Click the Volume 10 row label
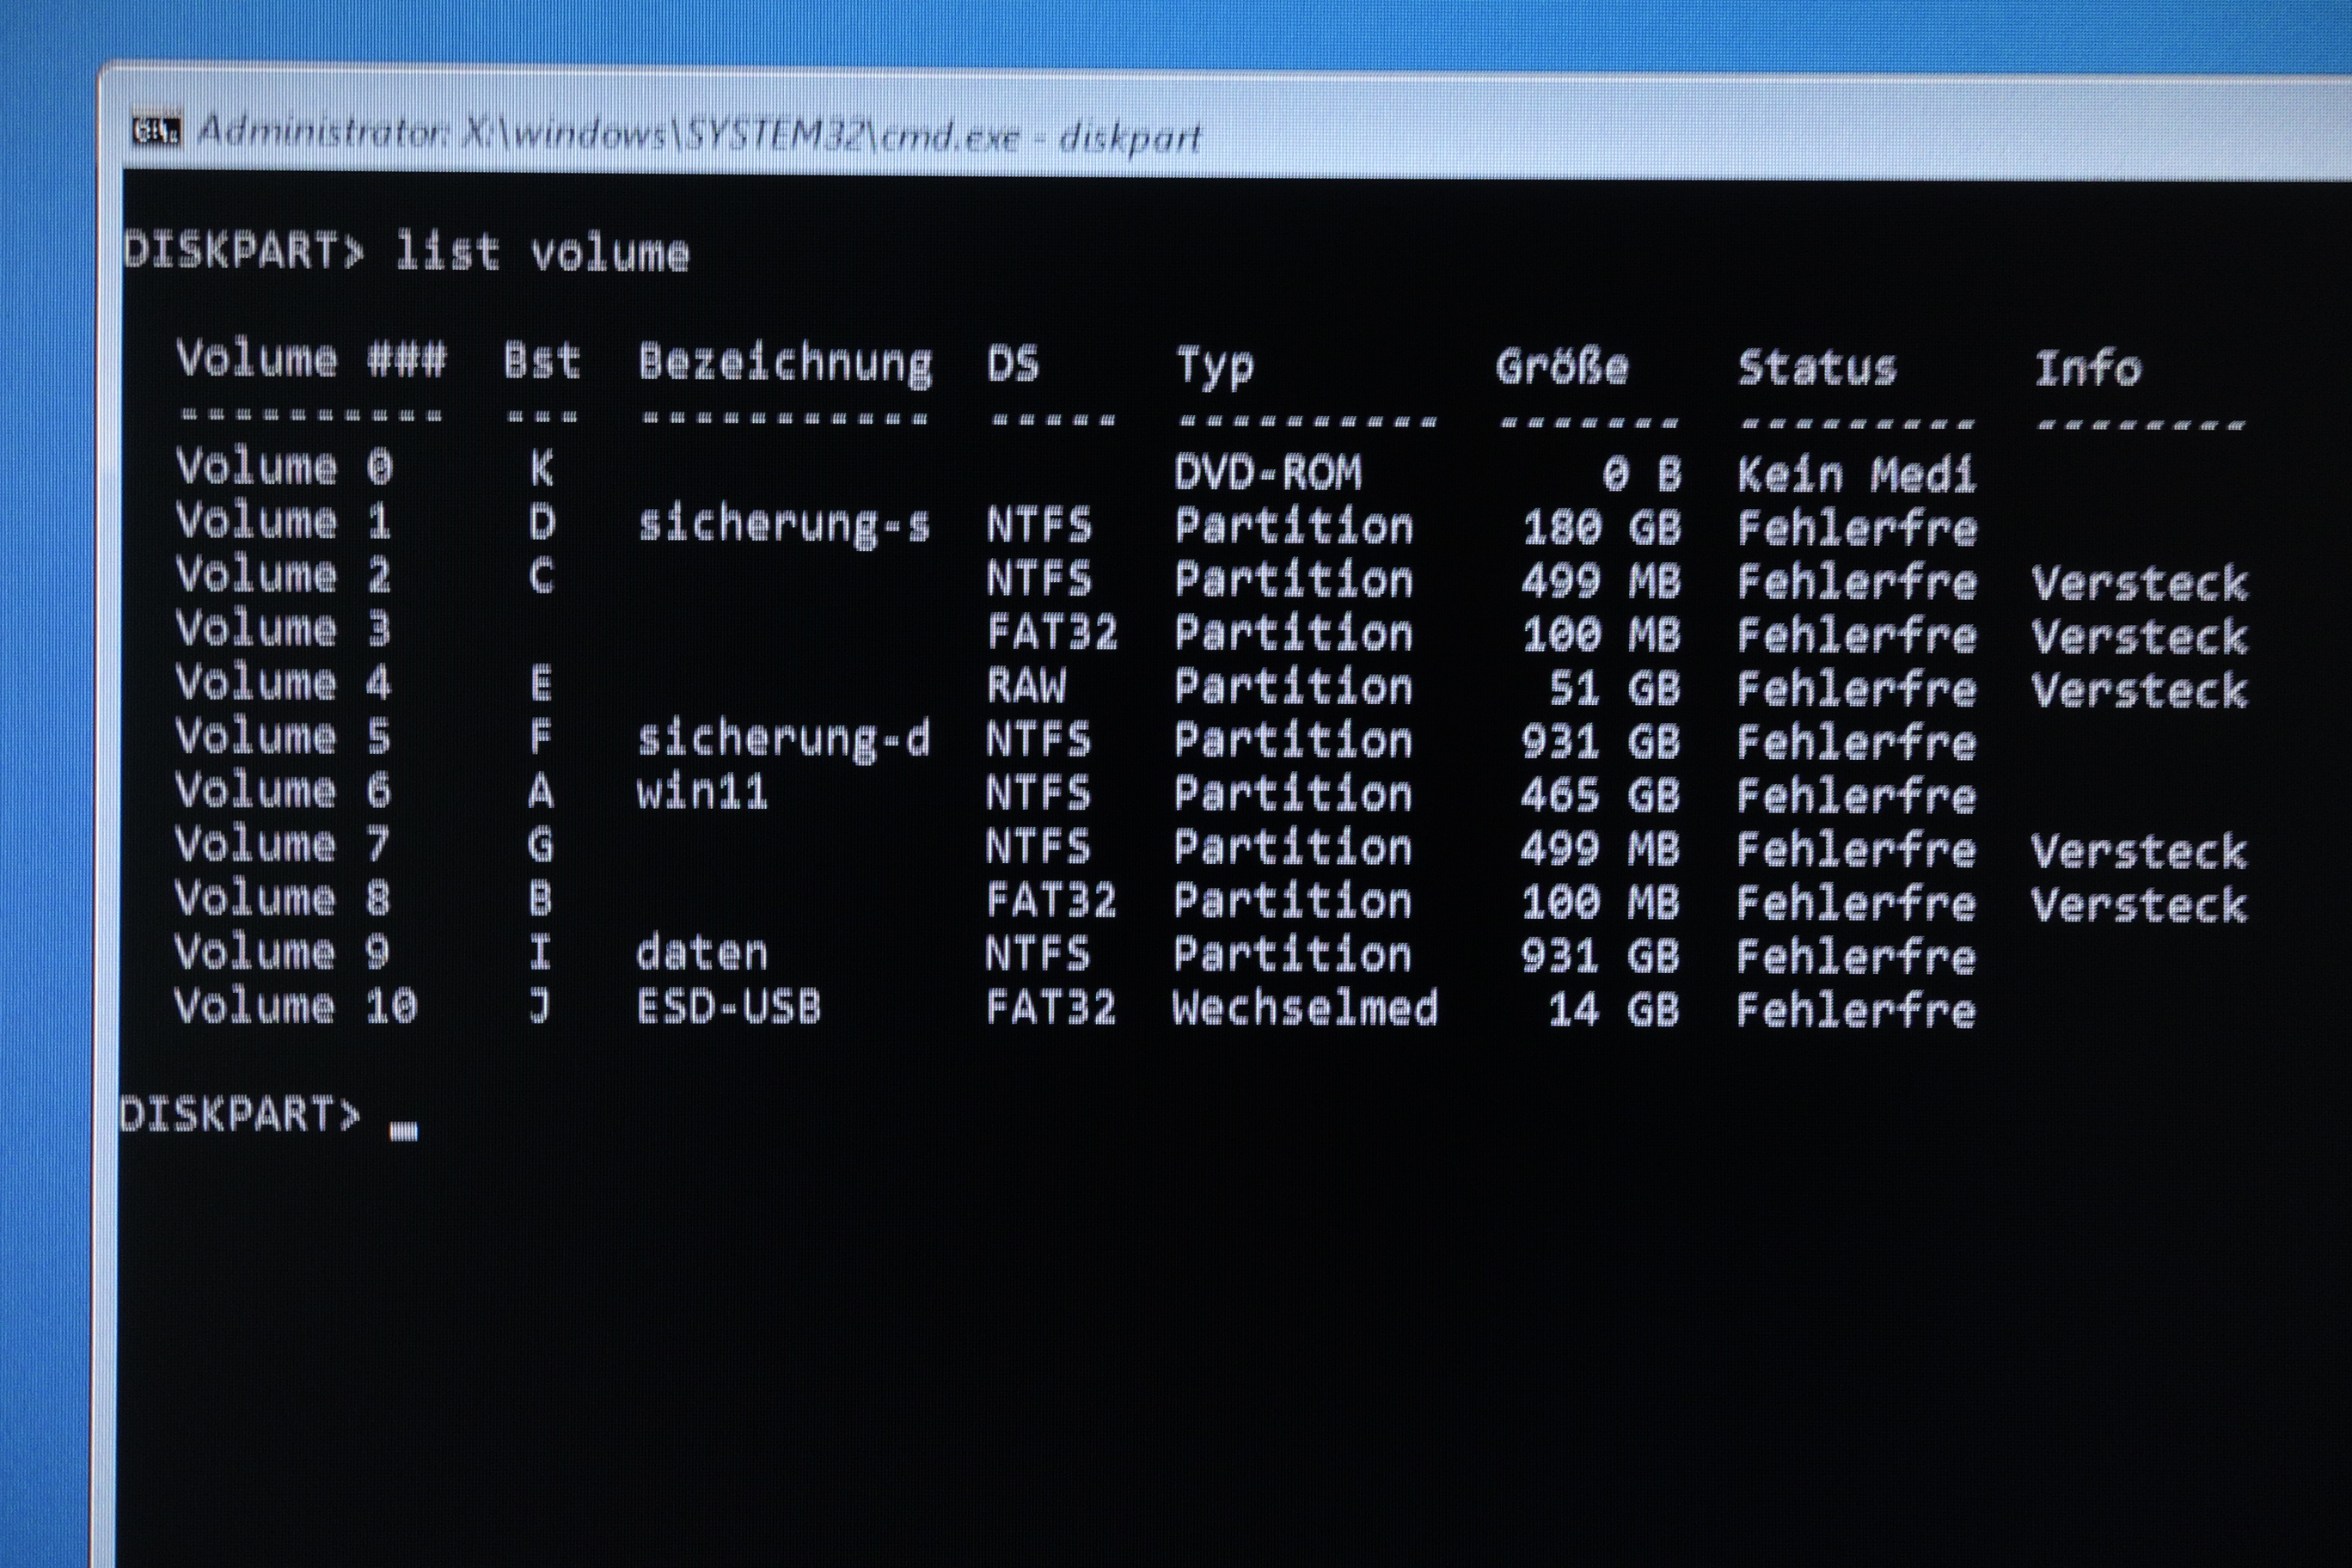 coord(295,1006)
